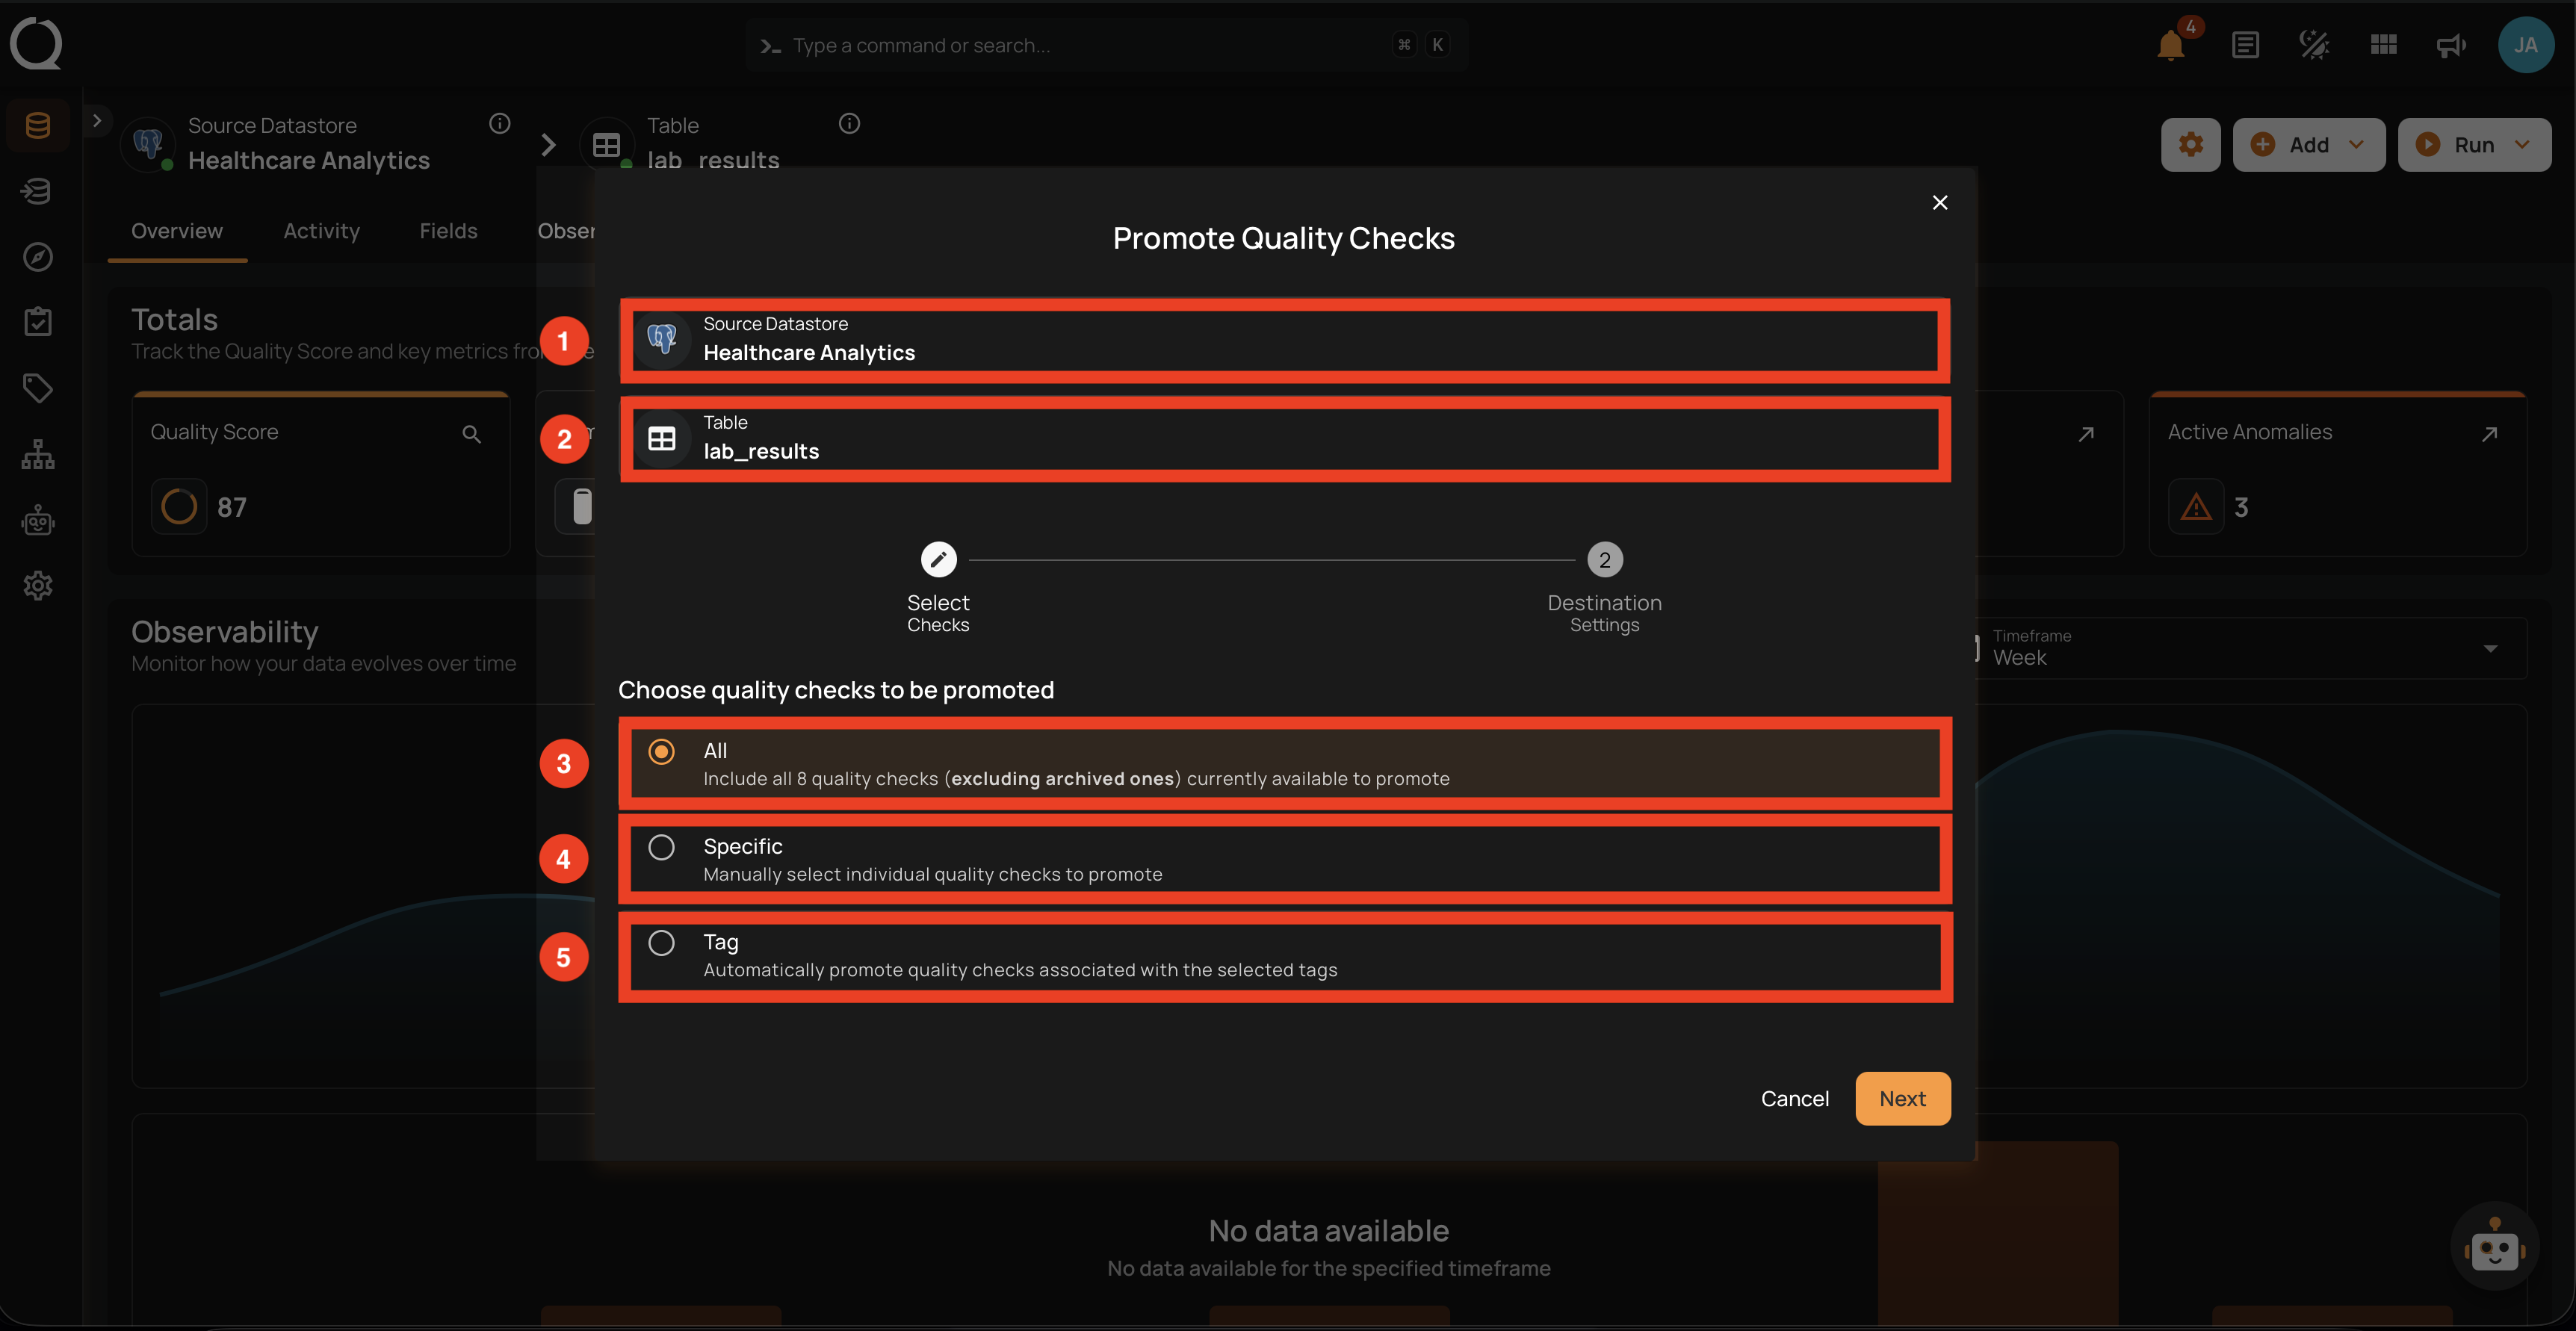The height and width of the screenshot is (1331, 2576).
Task: Focus the command search field
Action: (1106, 45)
